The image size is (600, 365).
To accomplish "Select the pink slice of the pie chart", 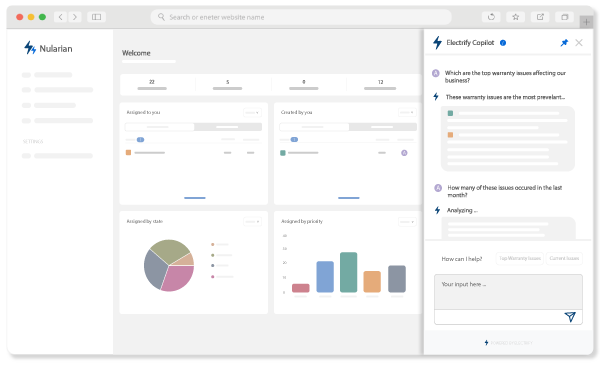I will pyautogui.click(x=178, y=279).
